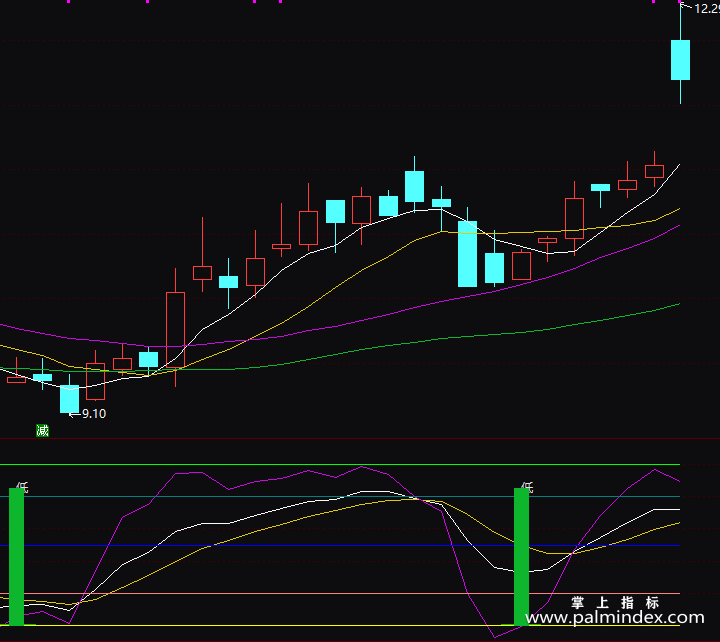720x642 pixels.
Task: Click the first green 低 signal bar in indicator
Action: (x=17, y=557)
